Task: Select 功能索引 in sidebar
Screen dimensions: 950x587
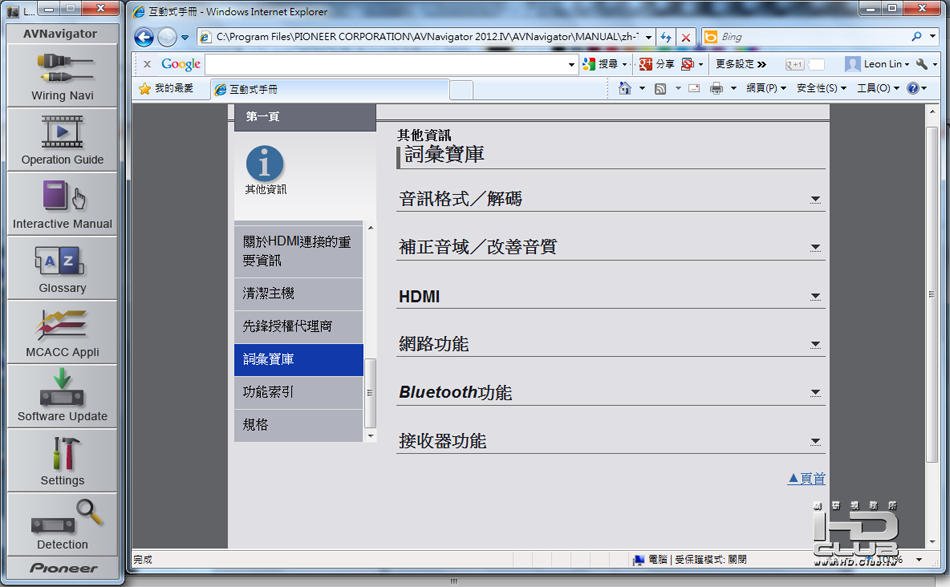Action: pyautogui.click(x=298, y=392)
